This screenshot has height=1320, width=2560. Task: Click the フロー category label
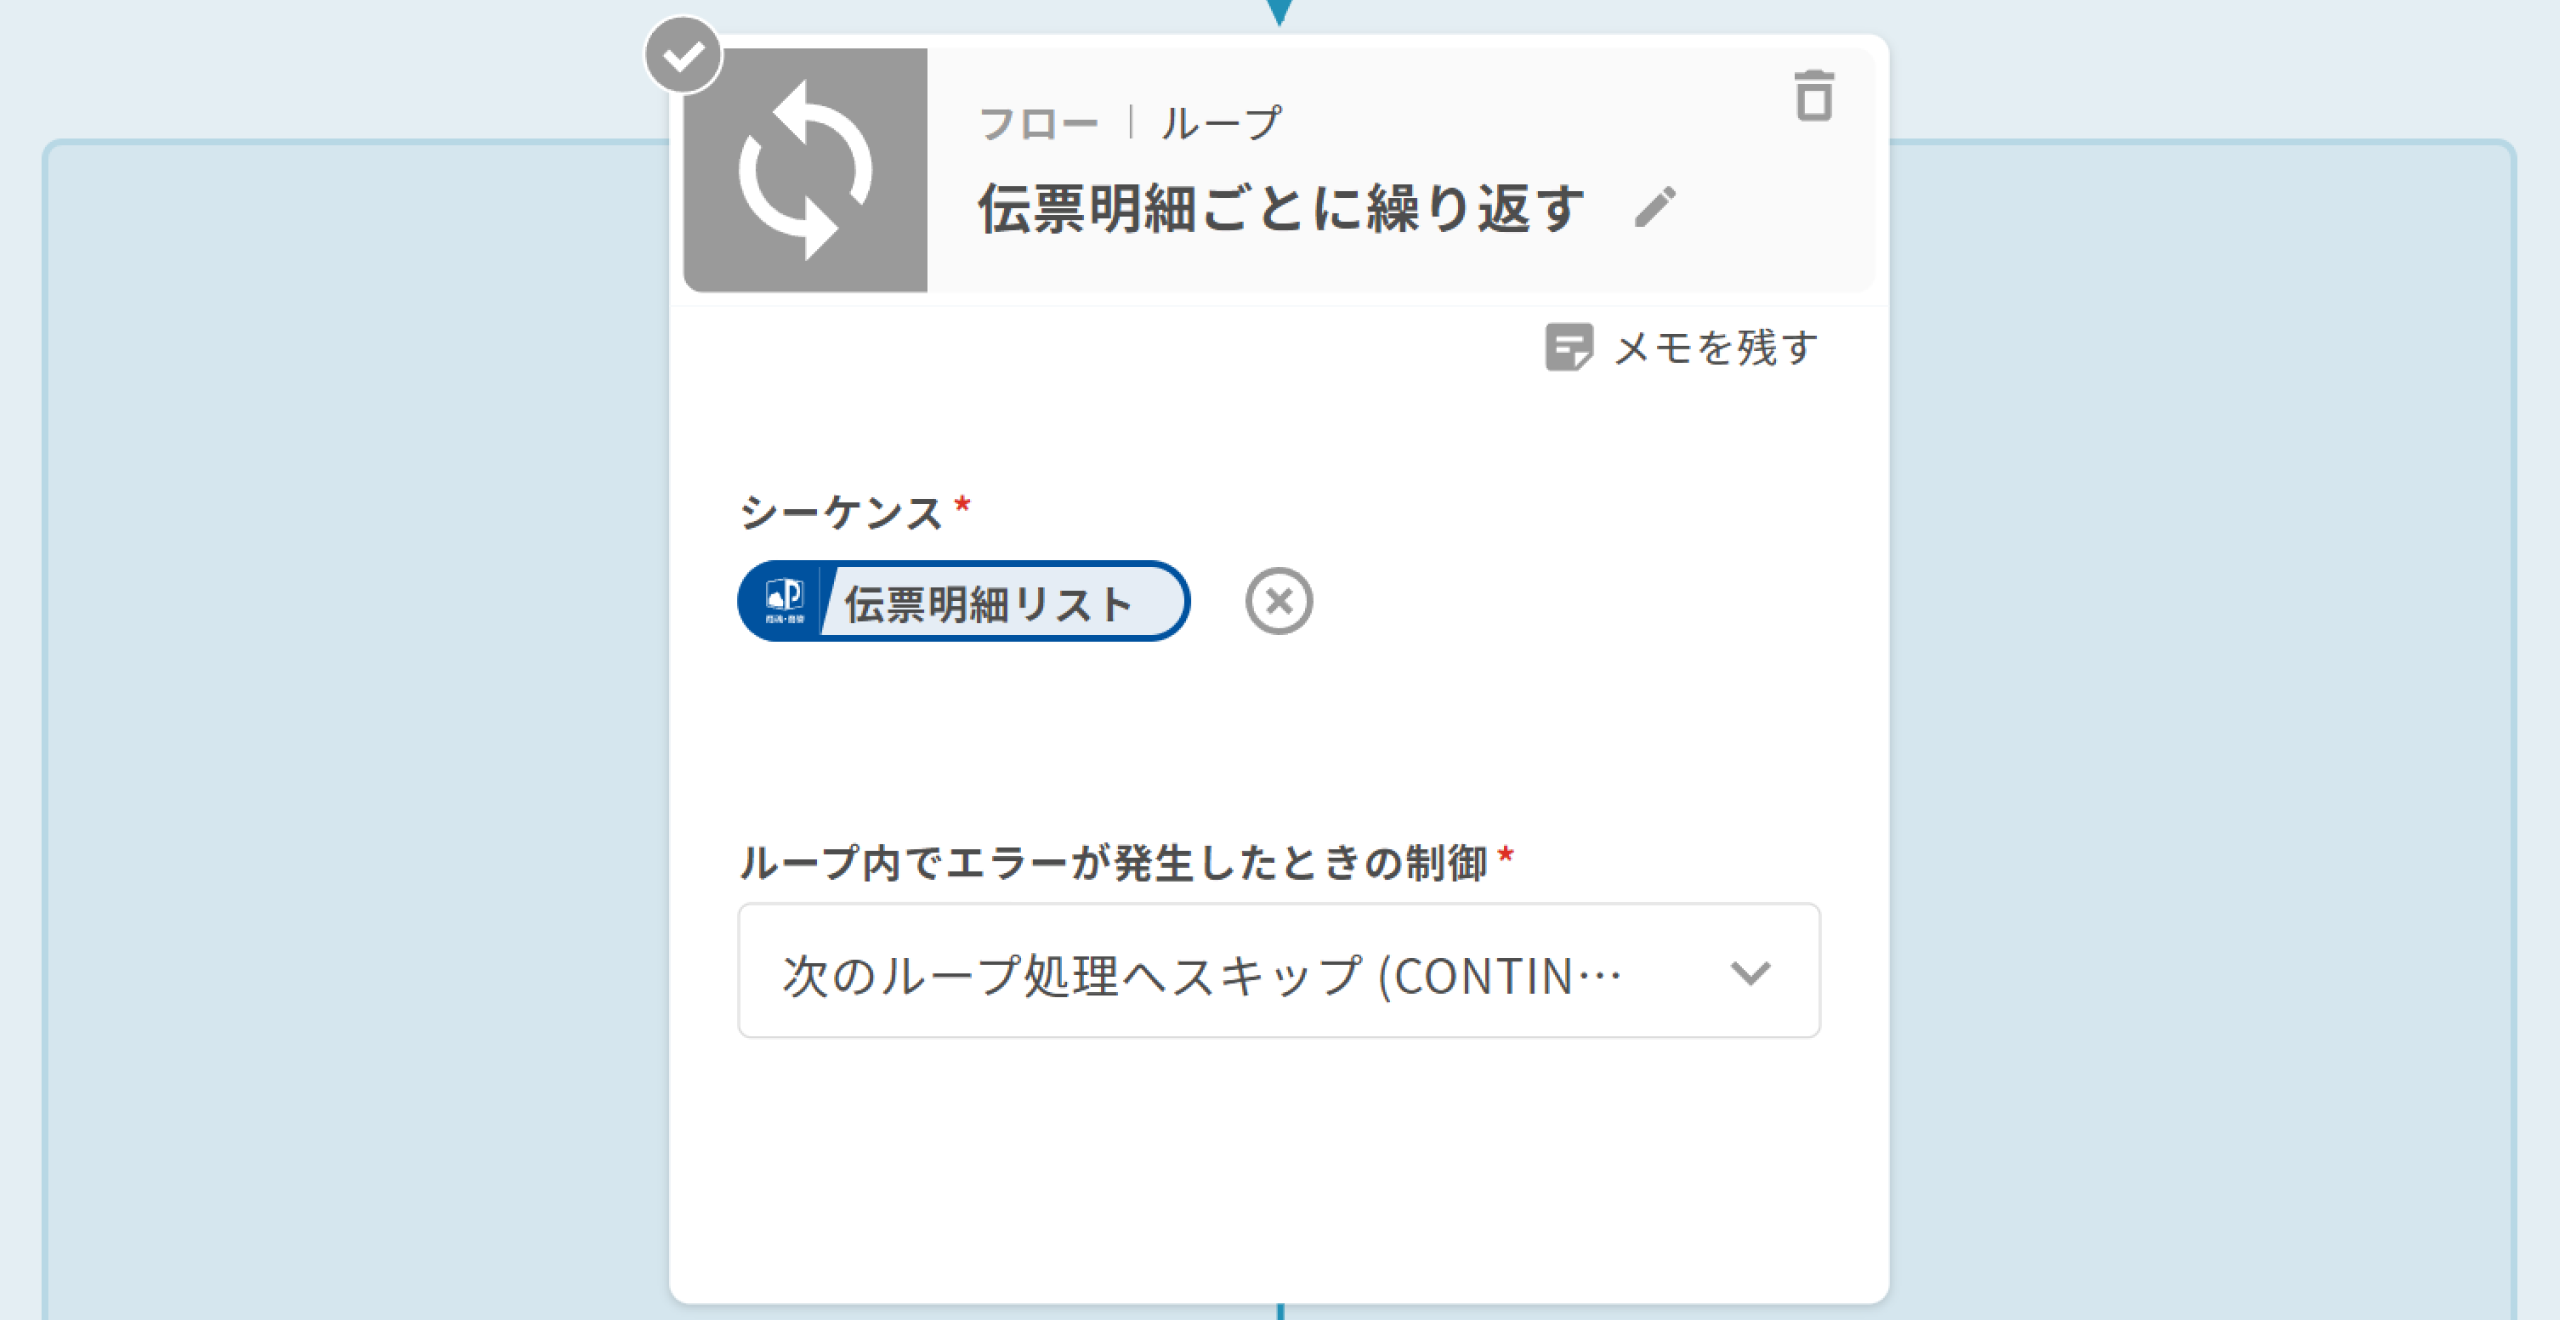point(1038,124)
